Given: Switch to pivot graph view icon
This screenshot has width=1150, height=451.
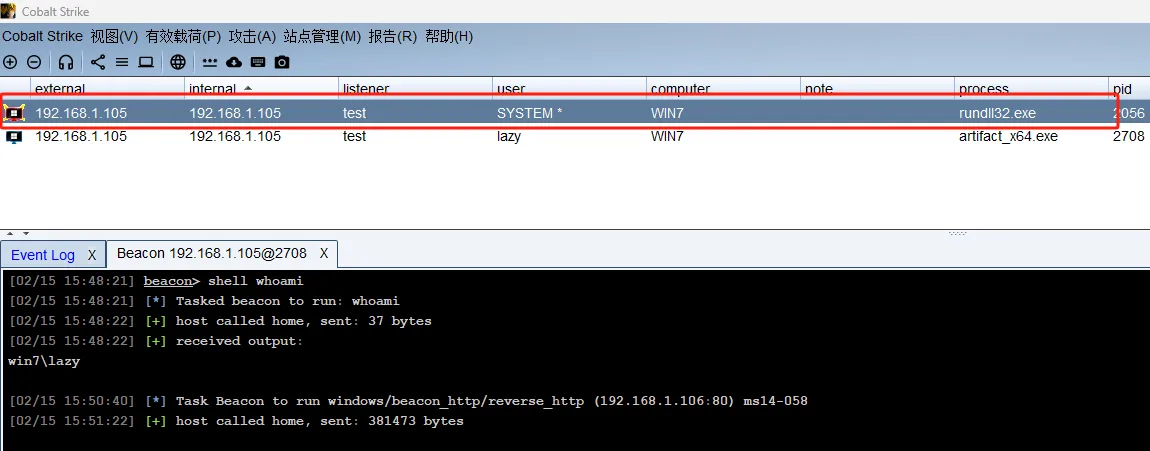Looking at the screenshot, I should pyautogui.click(x=98, y=62).
